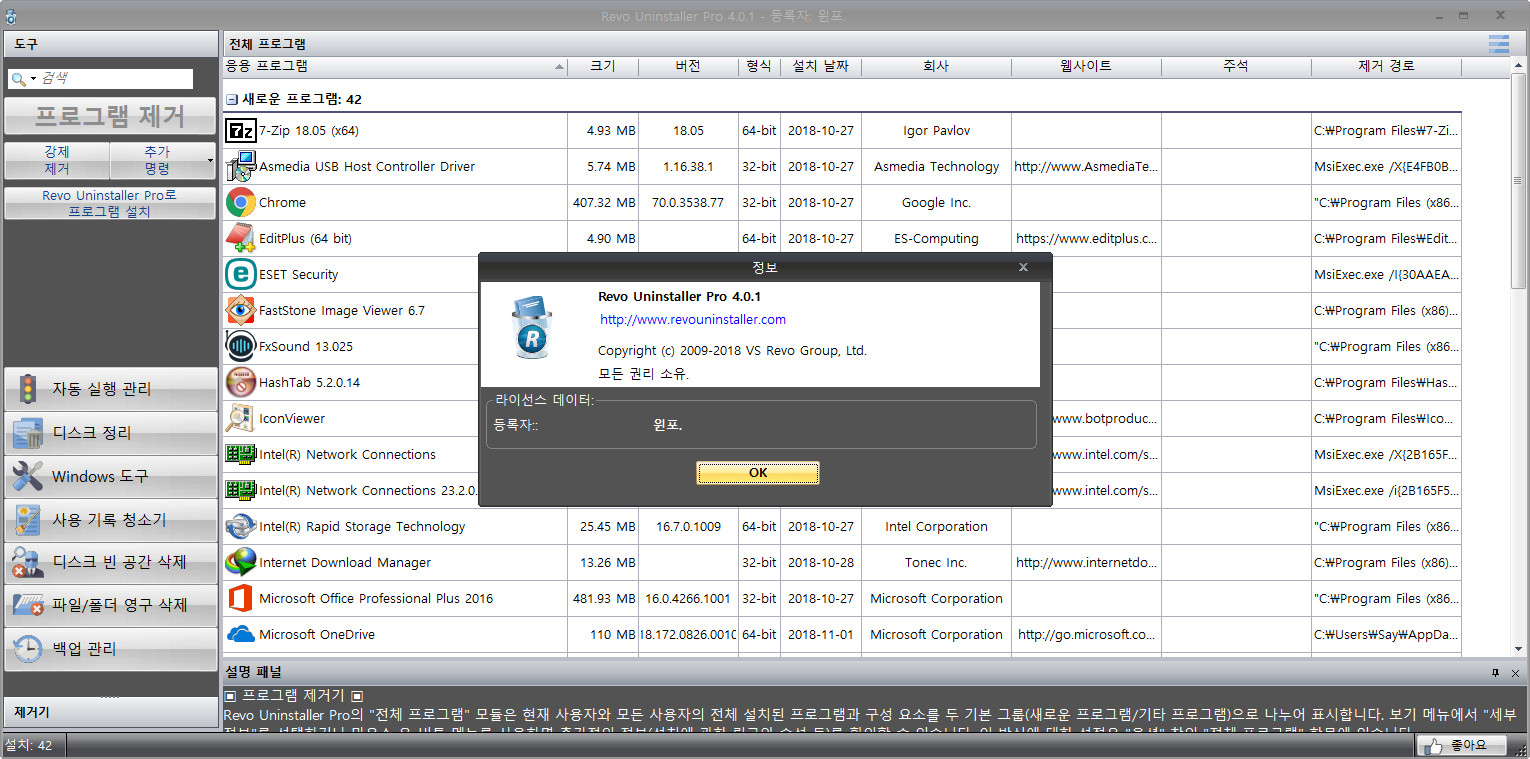Click the http://go.microsoft.co... website cell
Viewport: 1530px width, 759px height.
click(1086, 634)
